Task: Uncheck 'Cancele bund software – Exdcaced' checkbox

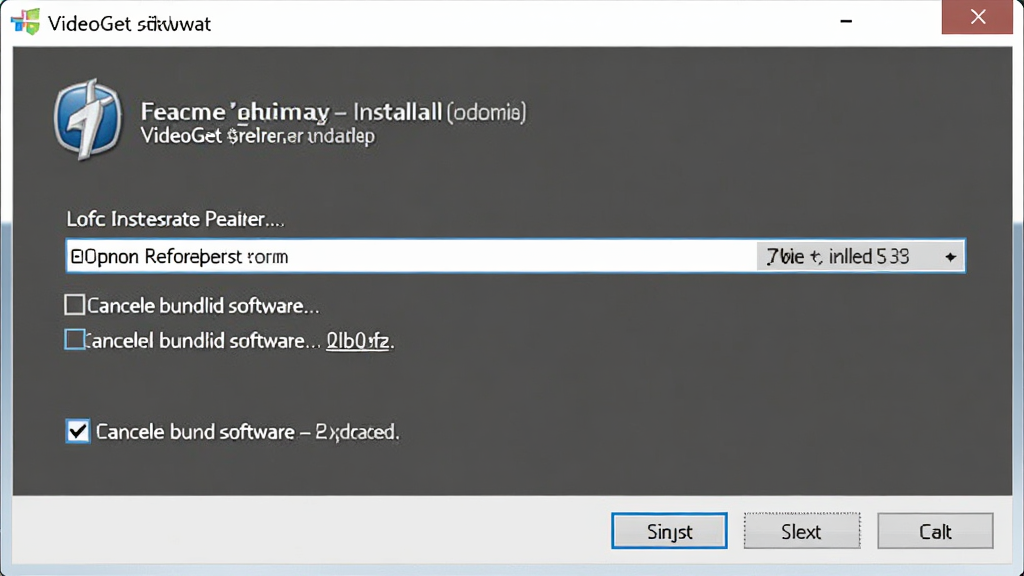Action: tap(78, 431)
